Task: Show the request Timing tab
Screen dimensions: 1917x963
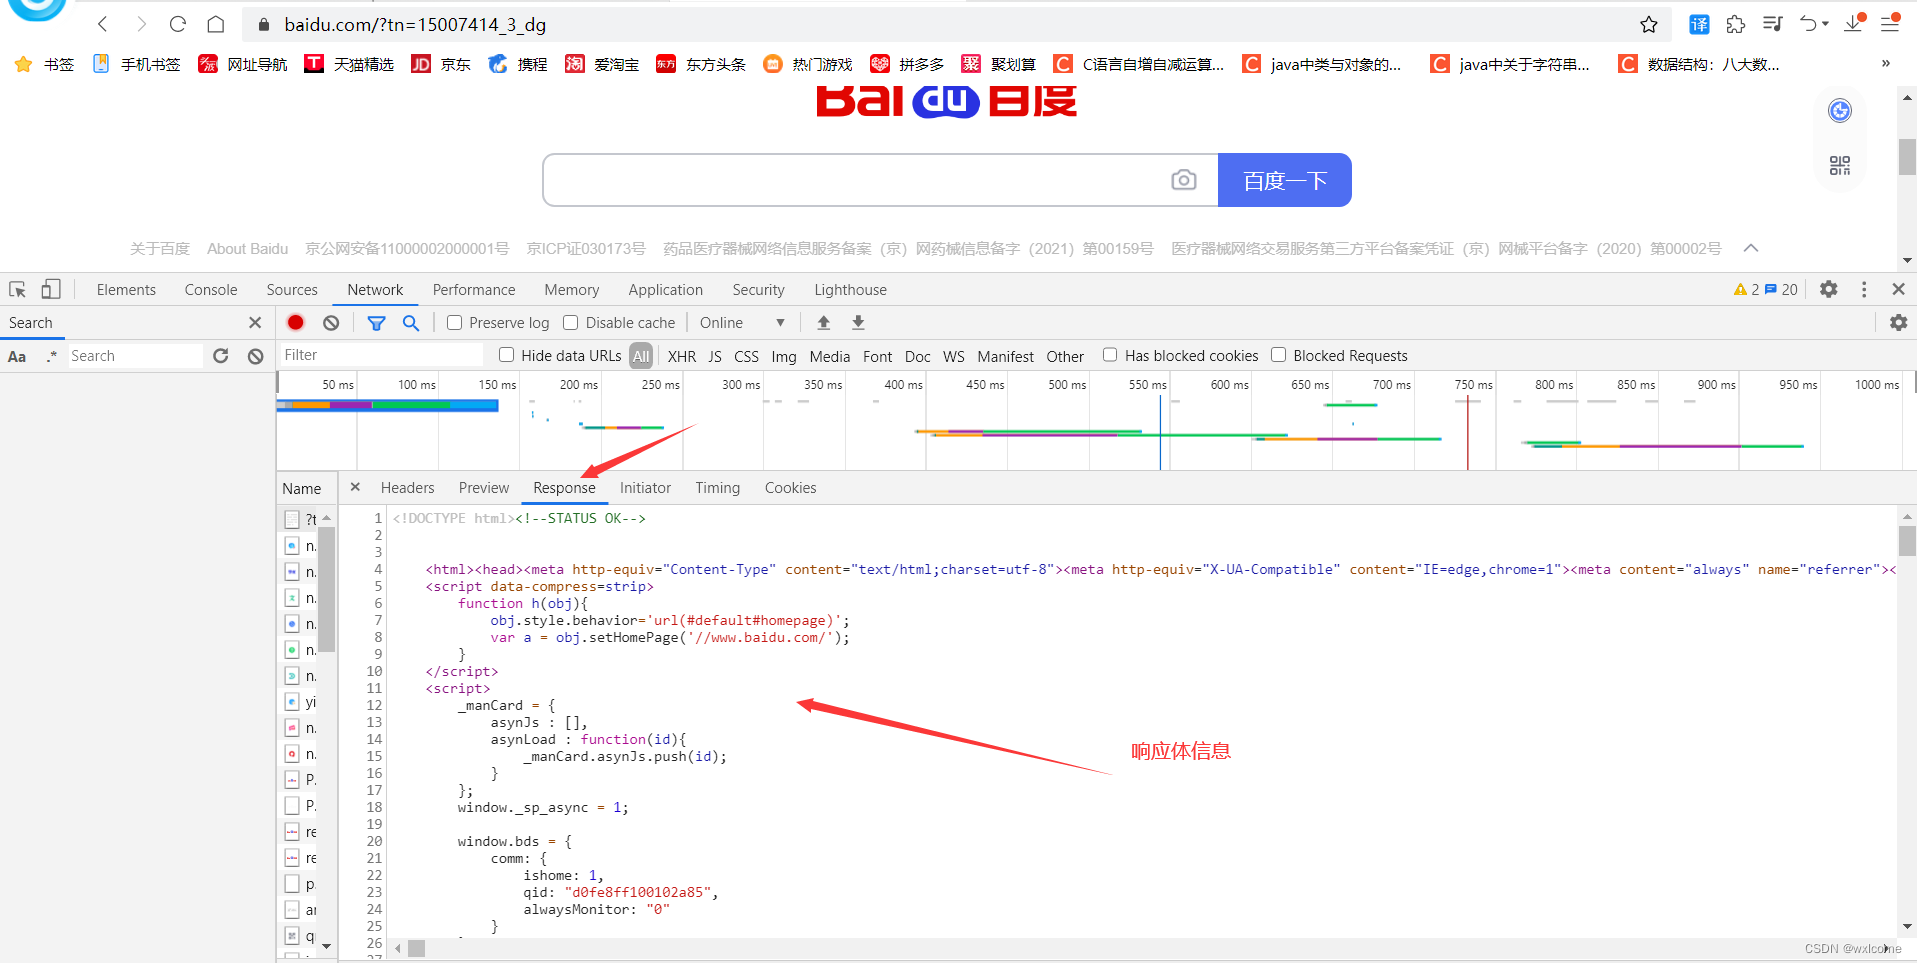Action: pyautogui.click(x=718, y=487)
